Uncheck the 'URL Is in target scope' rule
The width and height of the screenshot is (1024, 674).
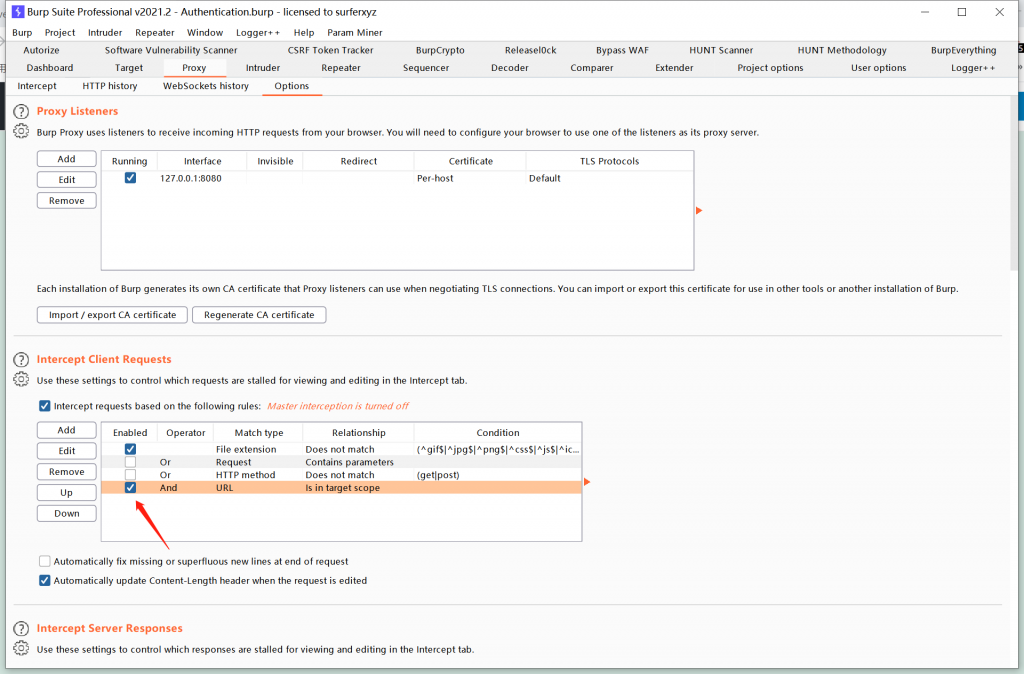click(x=130, y=487)
